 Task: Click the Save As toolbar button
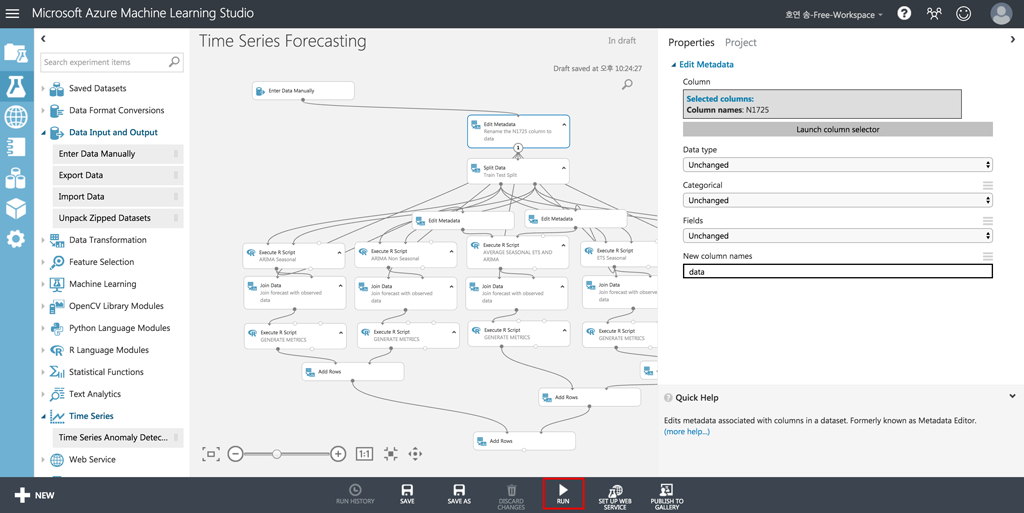tap(459, 495)
